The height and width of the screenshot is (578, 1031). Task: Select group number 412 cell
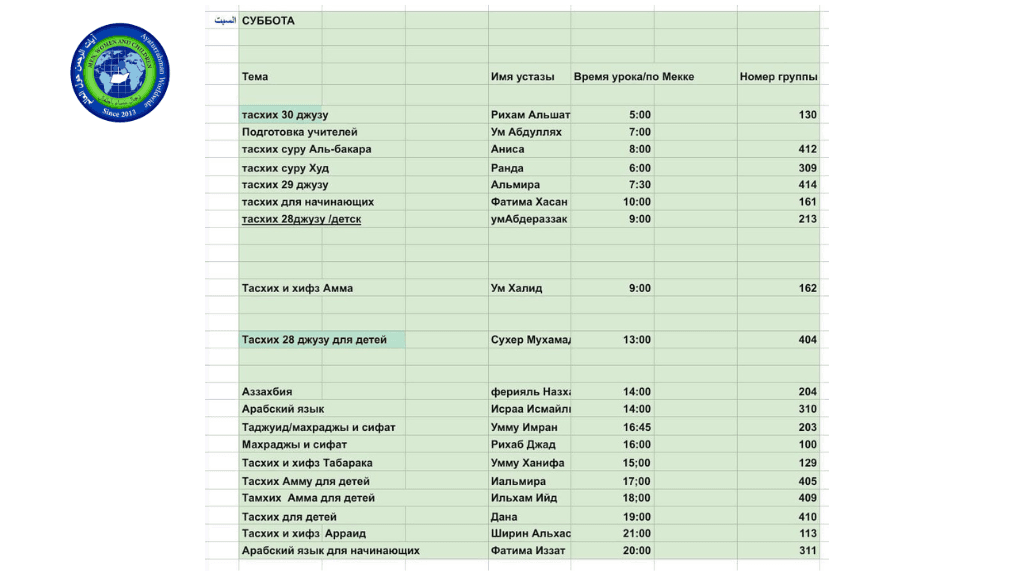click(x=806, y=149)
